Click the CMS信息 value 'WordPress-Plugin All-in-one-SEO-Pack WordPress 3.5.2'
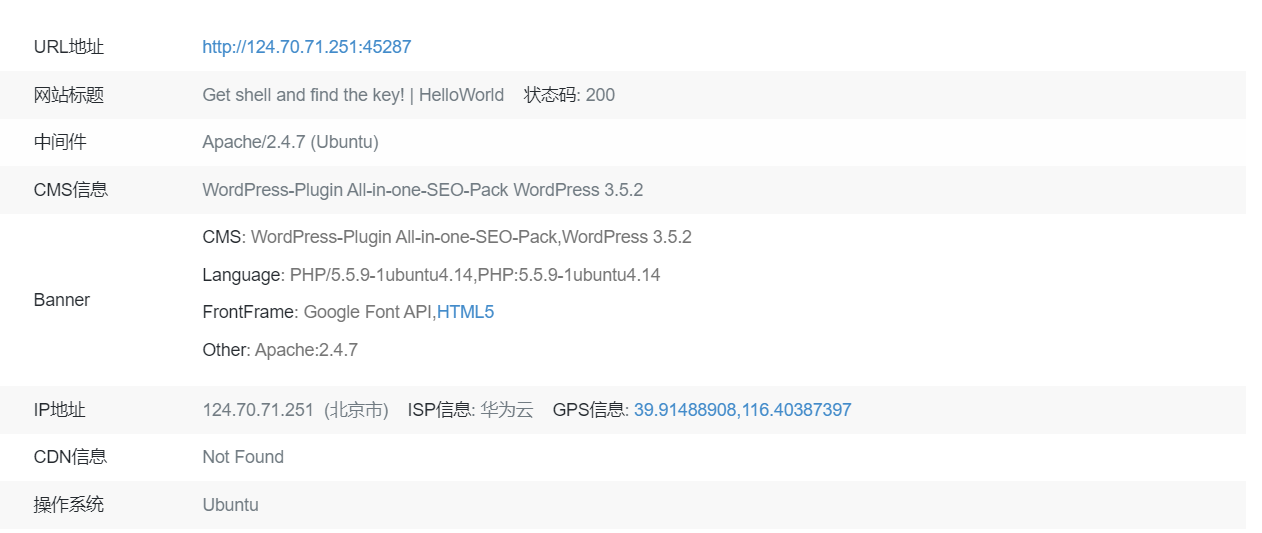The image size is (1262, 533). coord(422,190)
